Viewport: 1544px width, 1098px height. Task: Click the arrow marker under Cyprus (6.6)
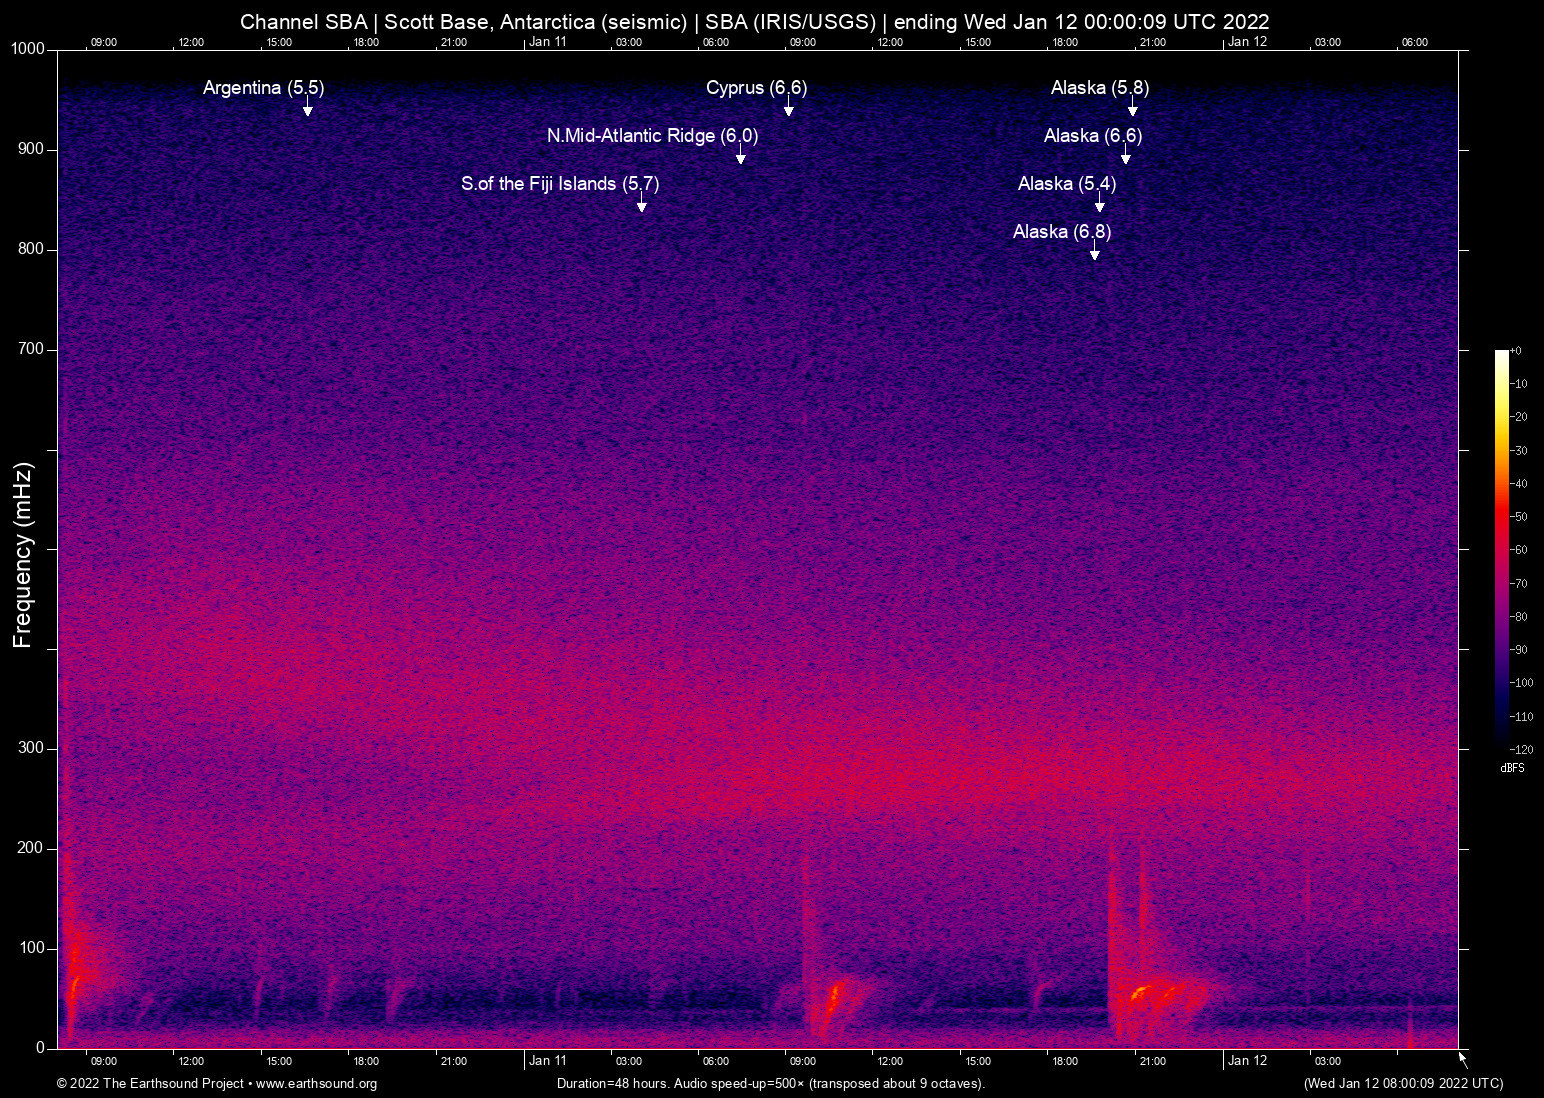point(789,108)
